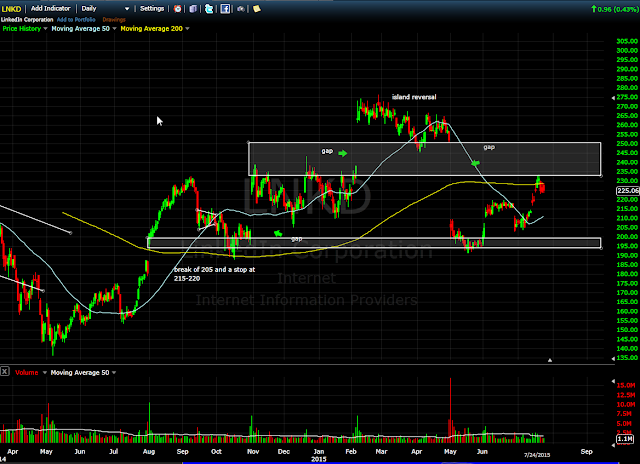Viewport: 640px width, 464px height.
Task: Click the camera snapshot icon
Action: pyautogui.click(x=241, y=9)
